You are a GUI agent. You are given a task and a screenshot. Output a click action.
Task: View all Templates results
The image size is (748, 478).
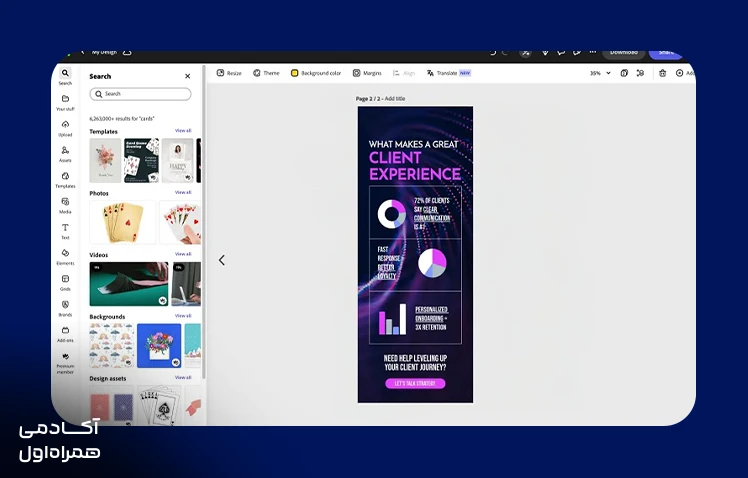183,130
